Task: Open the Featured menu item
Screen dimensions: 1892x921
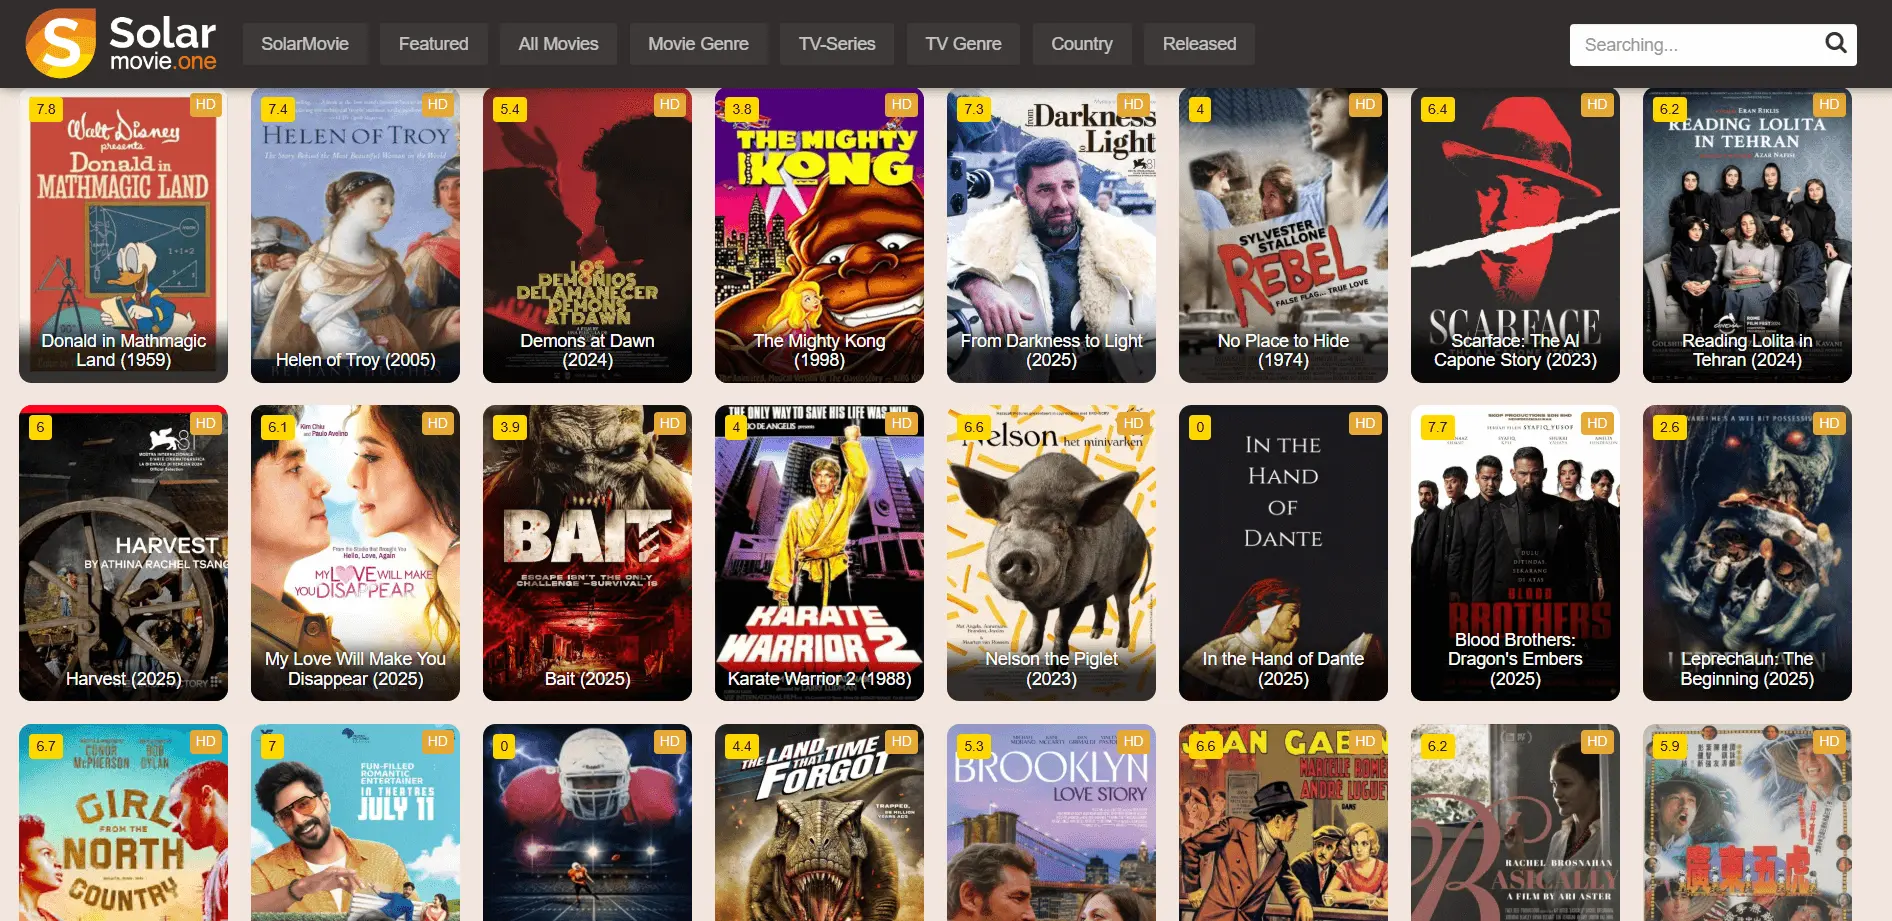Action: pyautogui.click(x=433, y=44)
